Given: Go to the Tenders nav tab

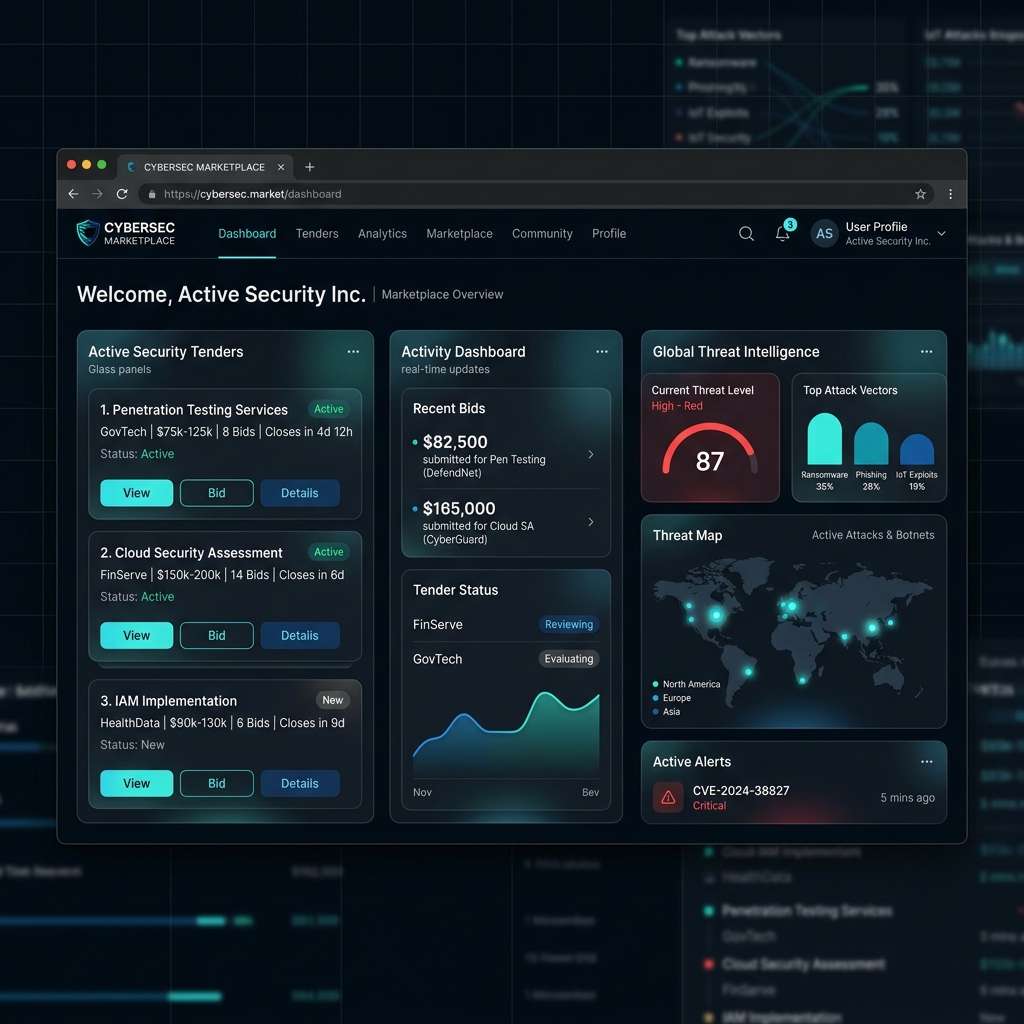Looking at the screenshot, I should (317, 234).
